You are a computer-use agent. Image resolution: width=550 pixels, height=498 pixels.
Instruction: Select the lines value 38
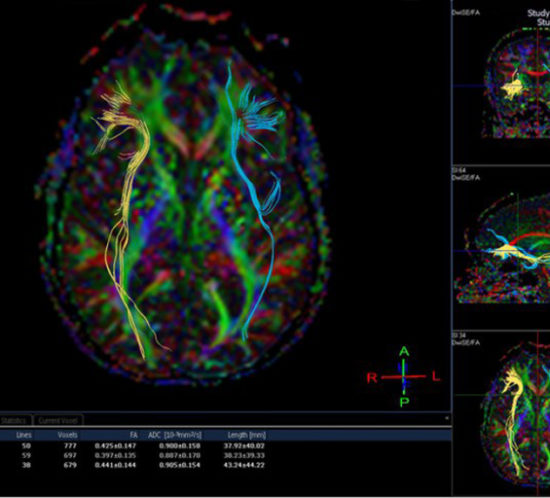pyautogui.click(x=26, y=465)
